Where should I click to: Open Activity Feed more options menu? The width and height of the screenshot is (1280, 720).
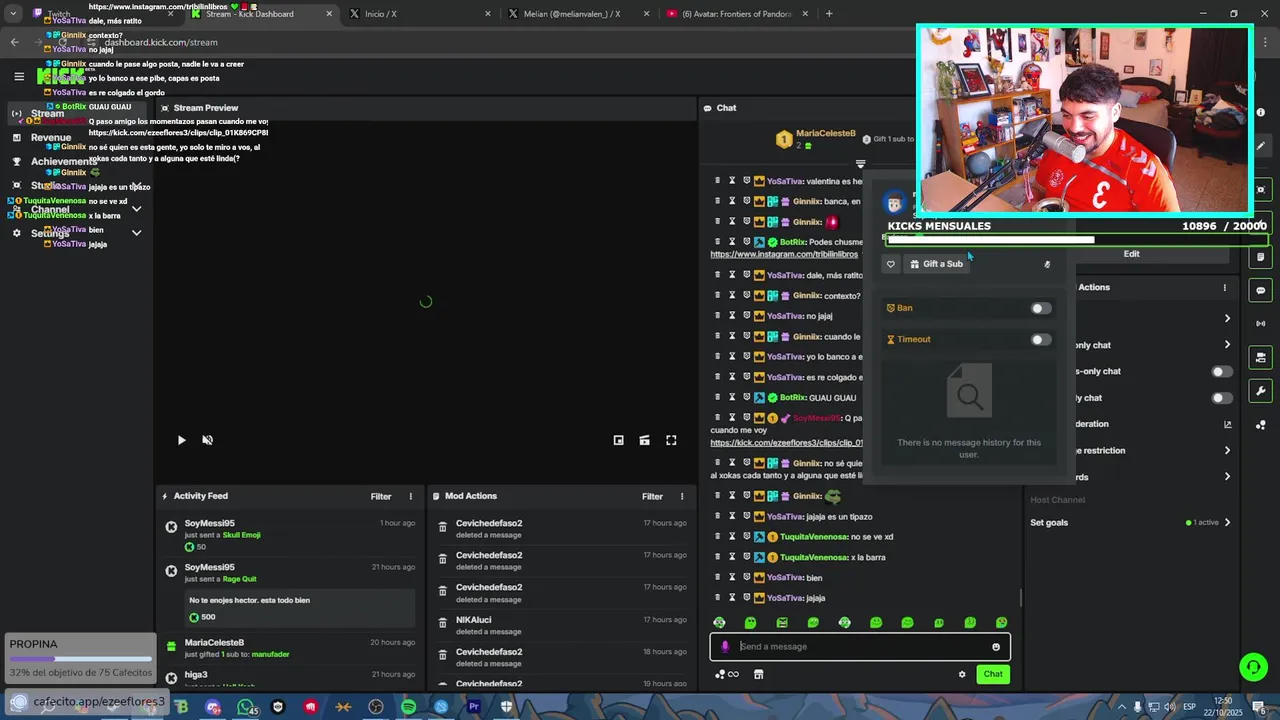pos(410,496)
